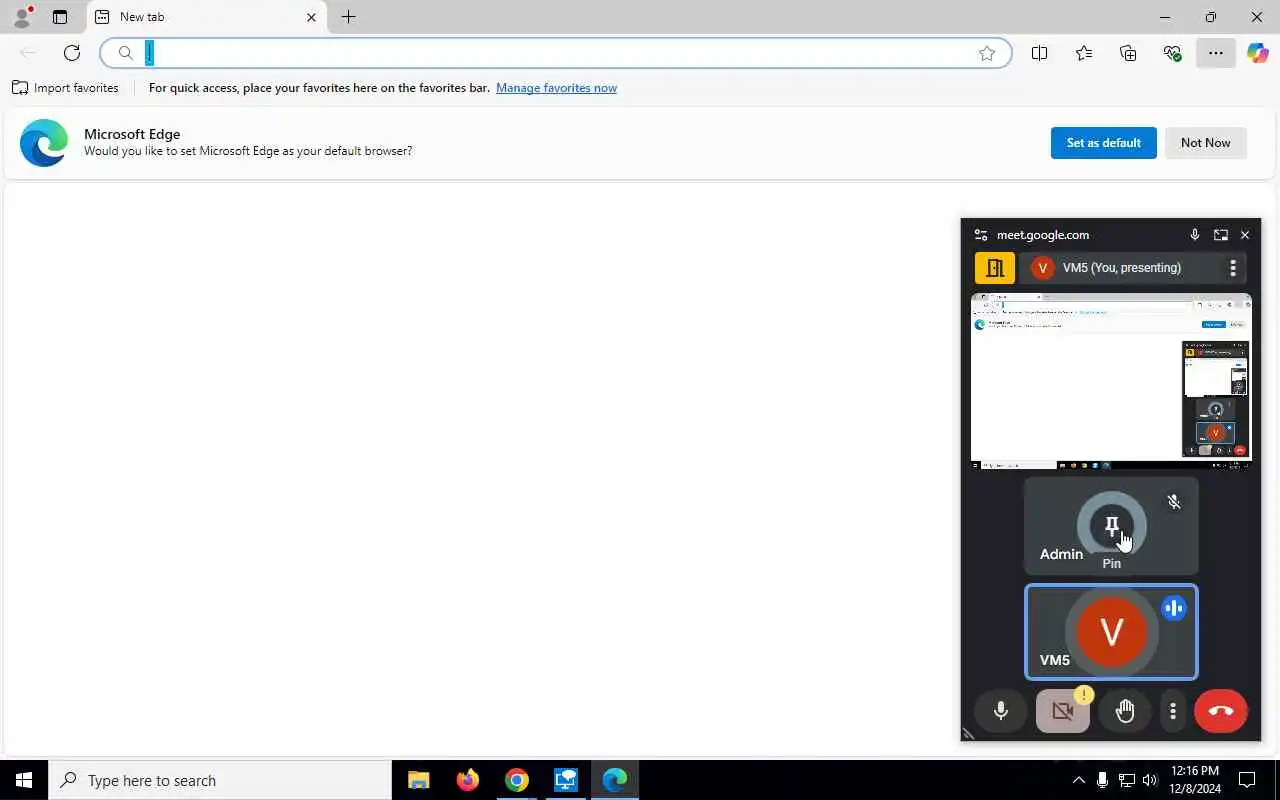This screenshot has height=800, width=1280.
Task: Click the taskbar microphone tray icon
Action: pyautogui.click(x=1102, y=780)
